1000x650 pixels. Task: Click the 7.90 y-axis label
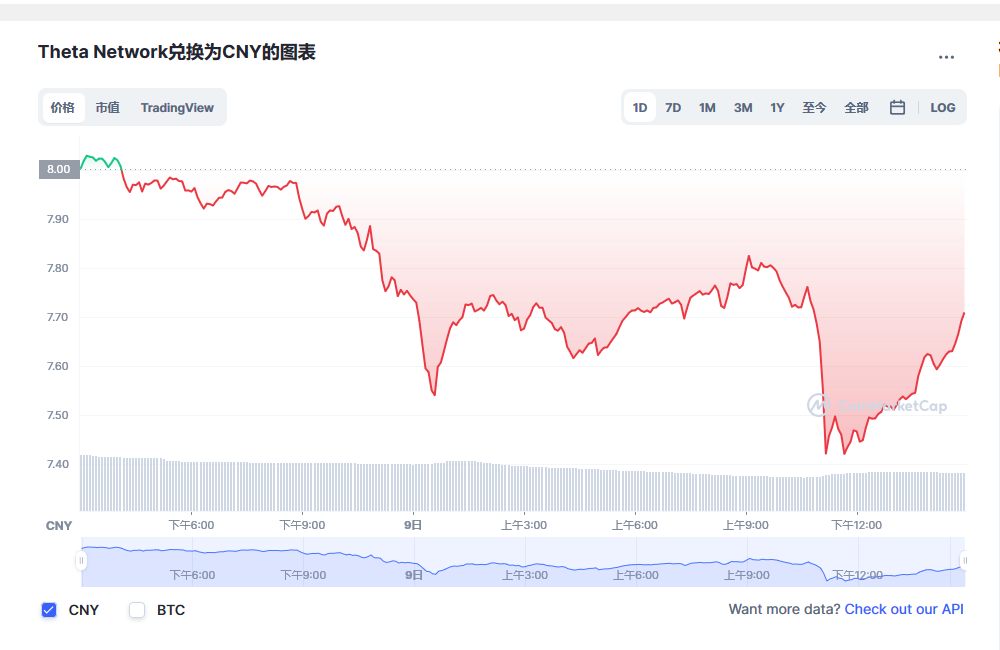tap(57, 219)
